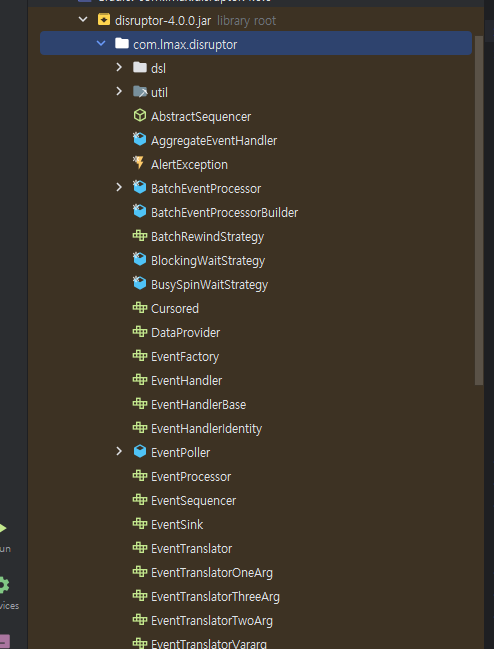Screen dimensions: 494x649
Task: Expand the util package folder
Action: 119,91
